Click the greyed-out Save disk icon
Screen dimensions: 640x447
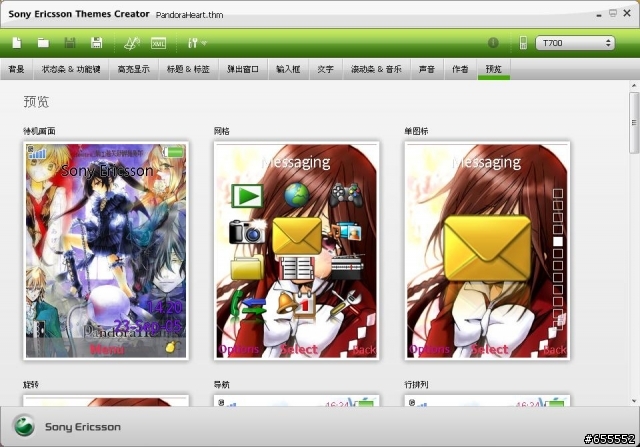point(70,42)
